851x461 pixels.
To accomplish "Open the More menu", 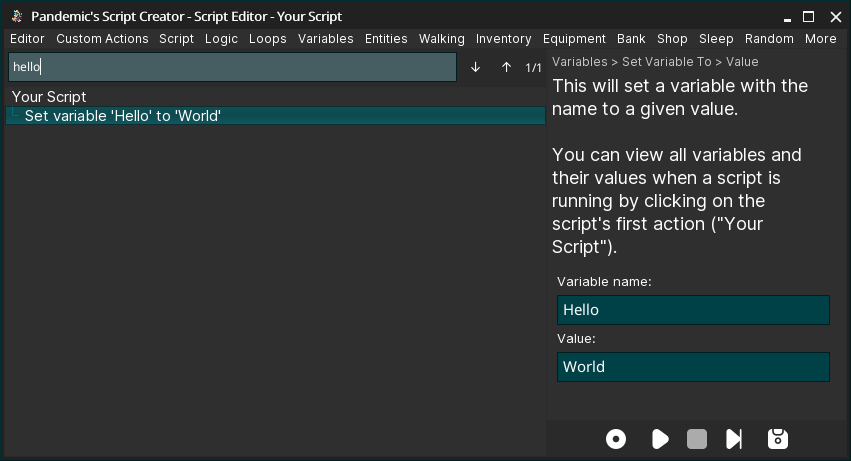I will 820,39.
